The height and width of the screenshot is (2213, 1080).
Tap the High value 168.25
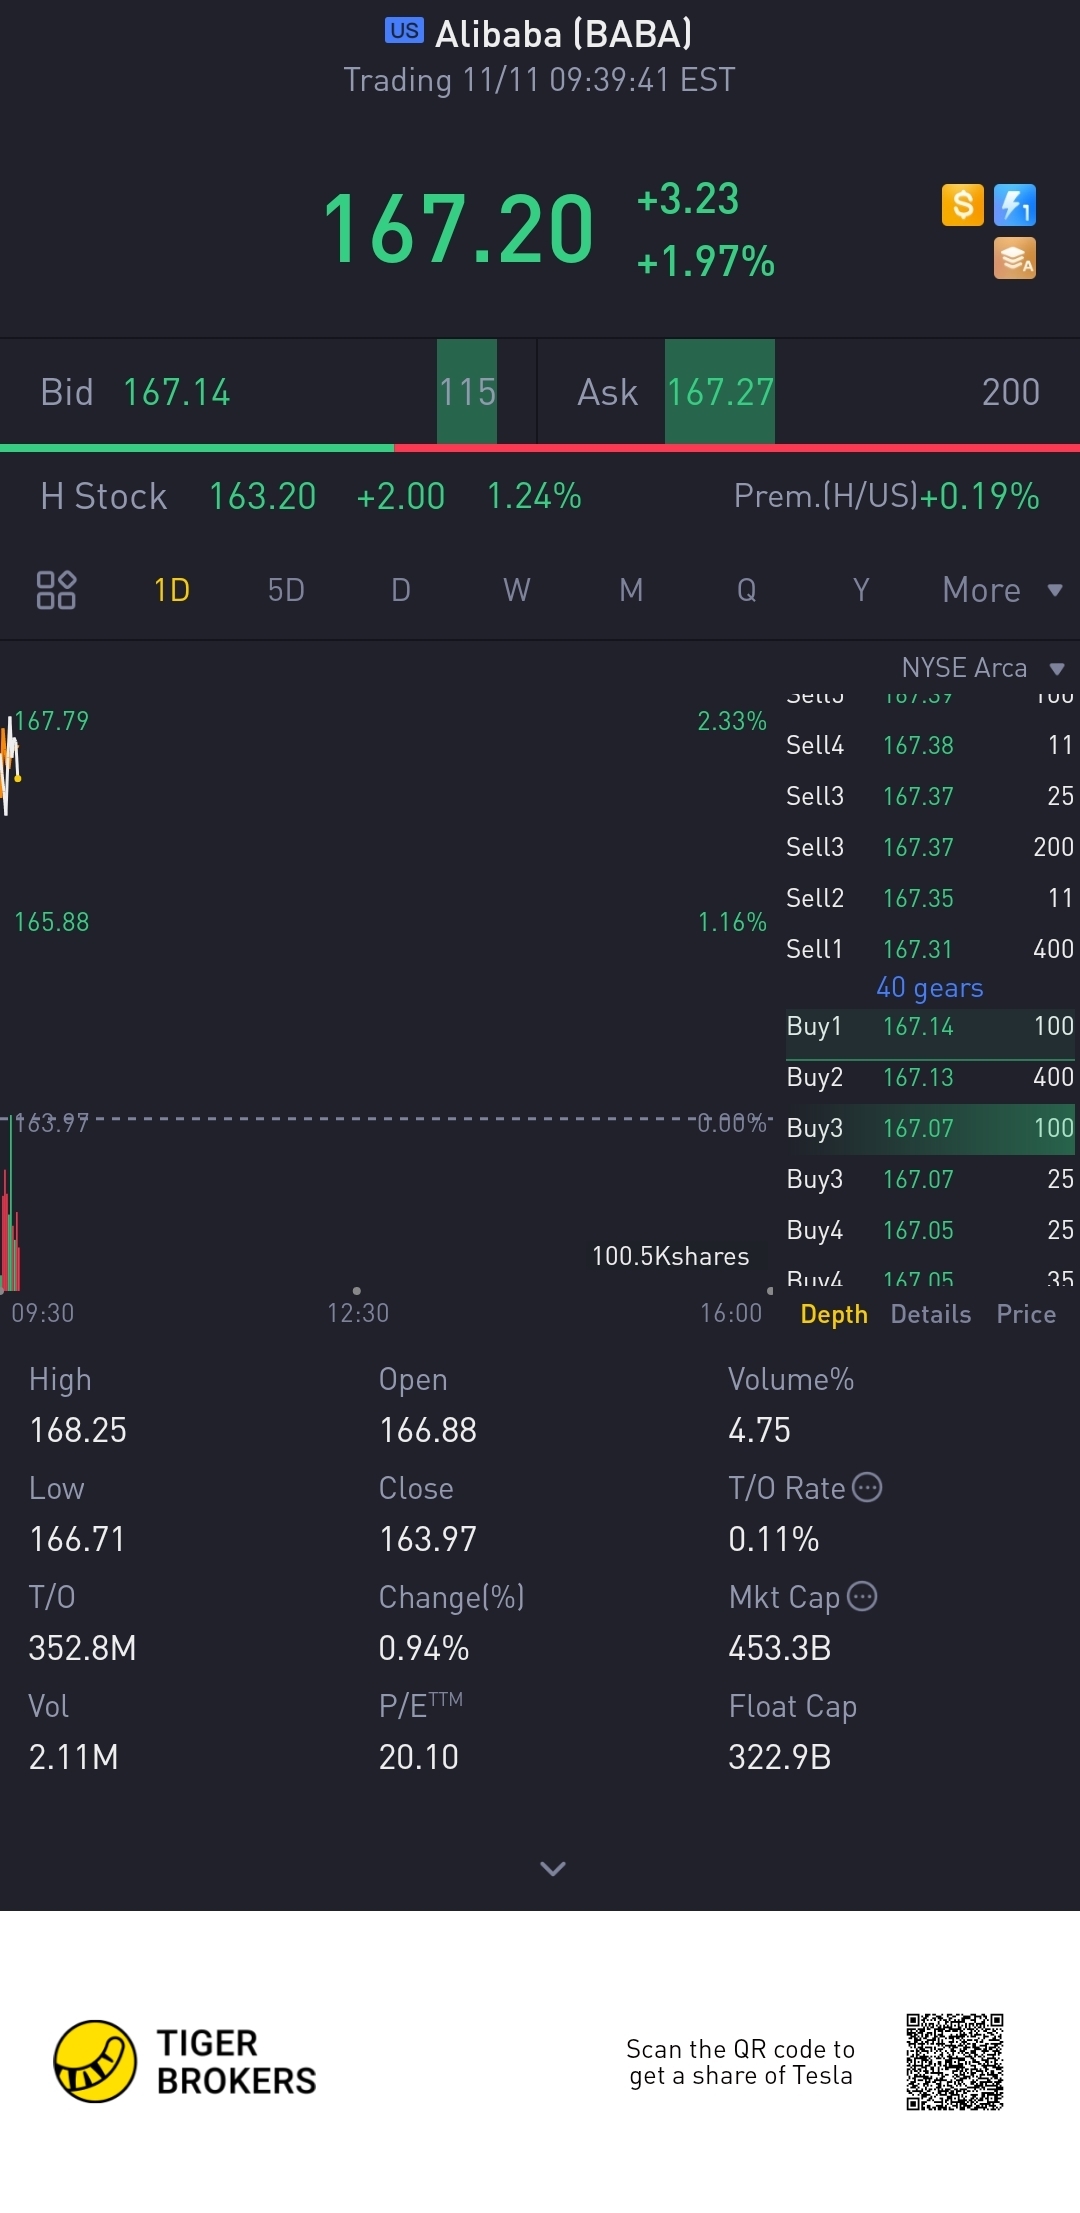(78, 1430)
